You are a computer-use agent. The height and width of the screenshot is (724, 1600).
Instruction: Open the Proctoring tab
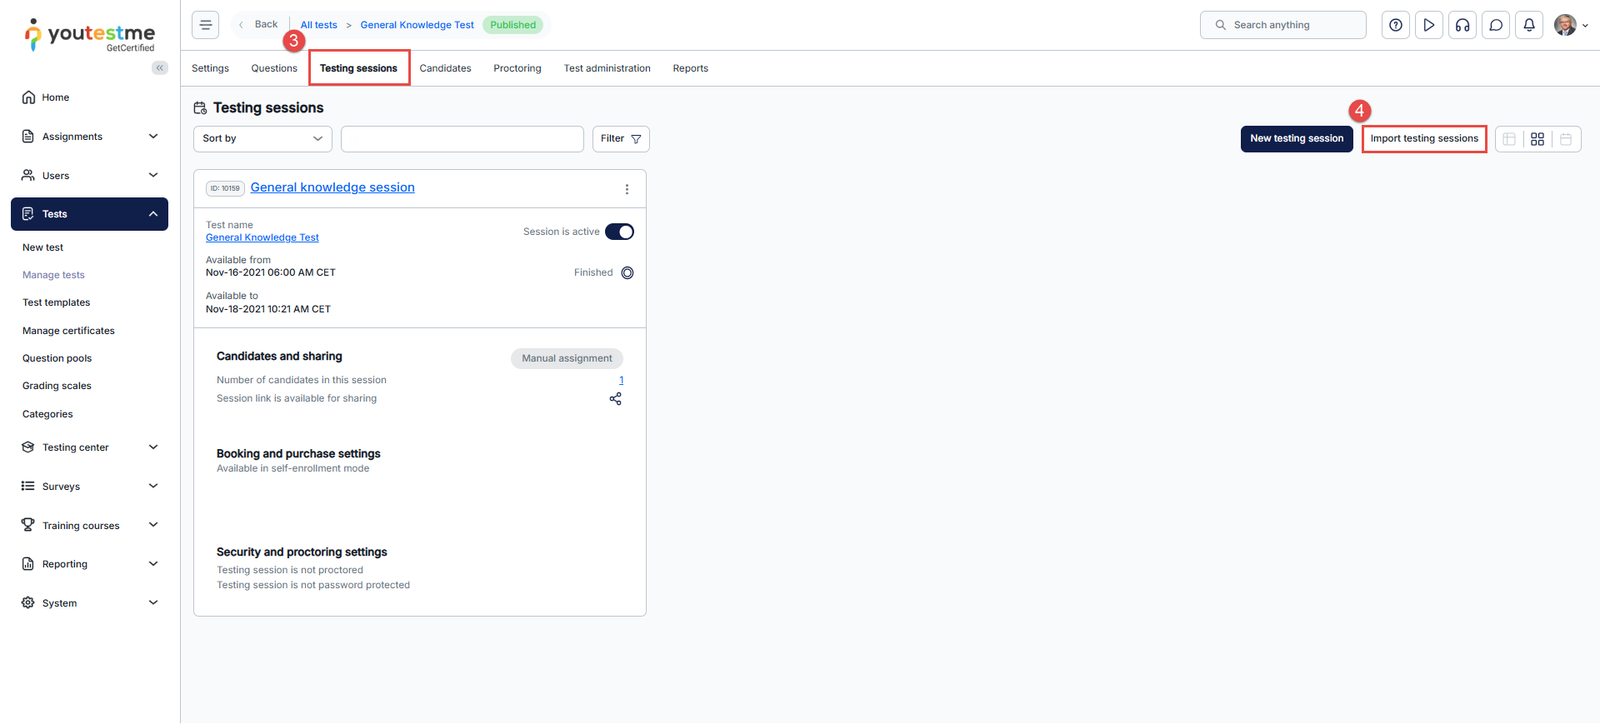[517, 69]
